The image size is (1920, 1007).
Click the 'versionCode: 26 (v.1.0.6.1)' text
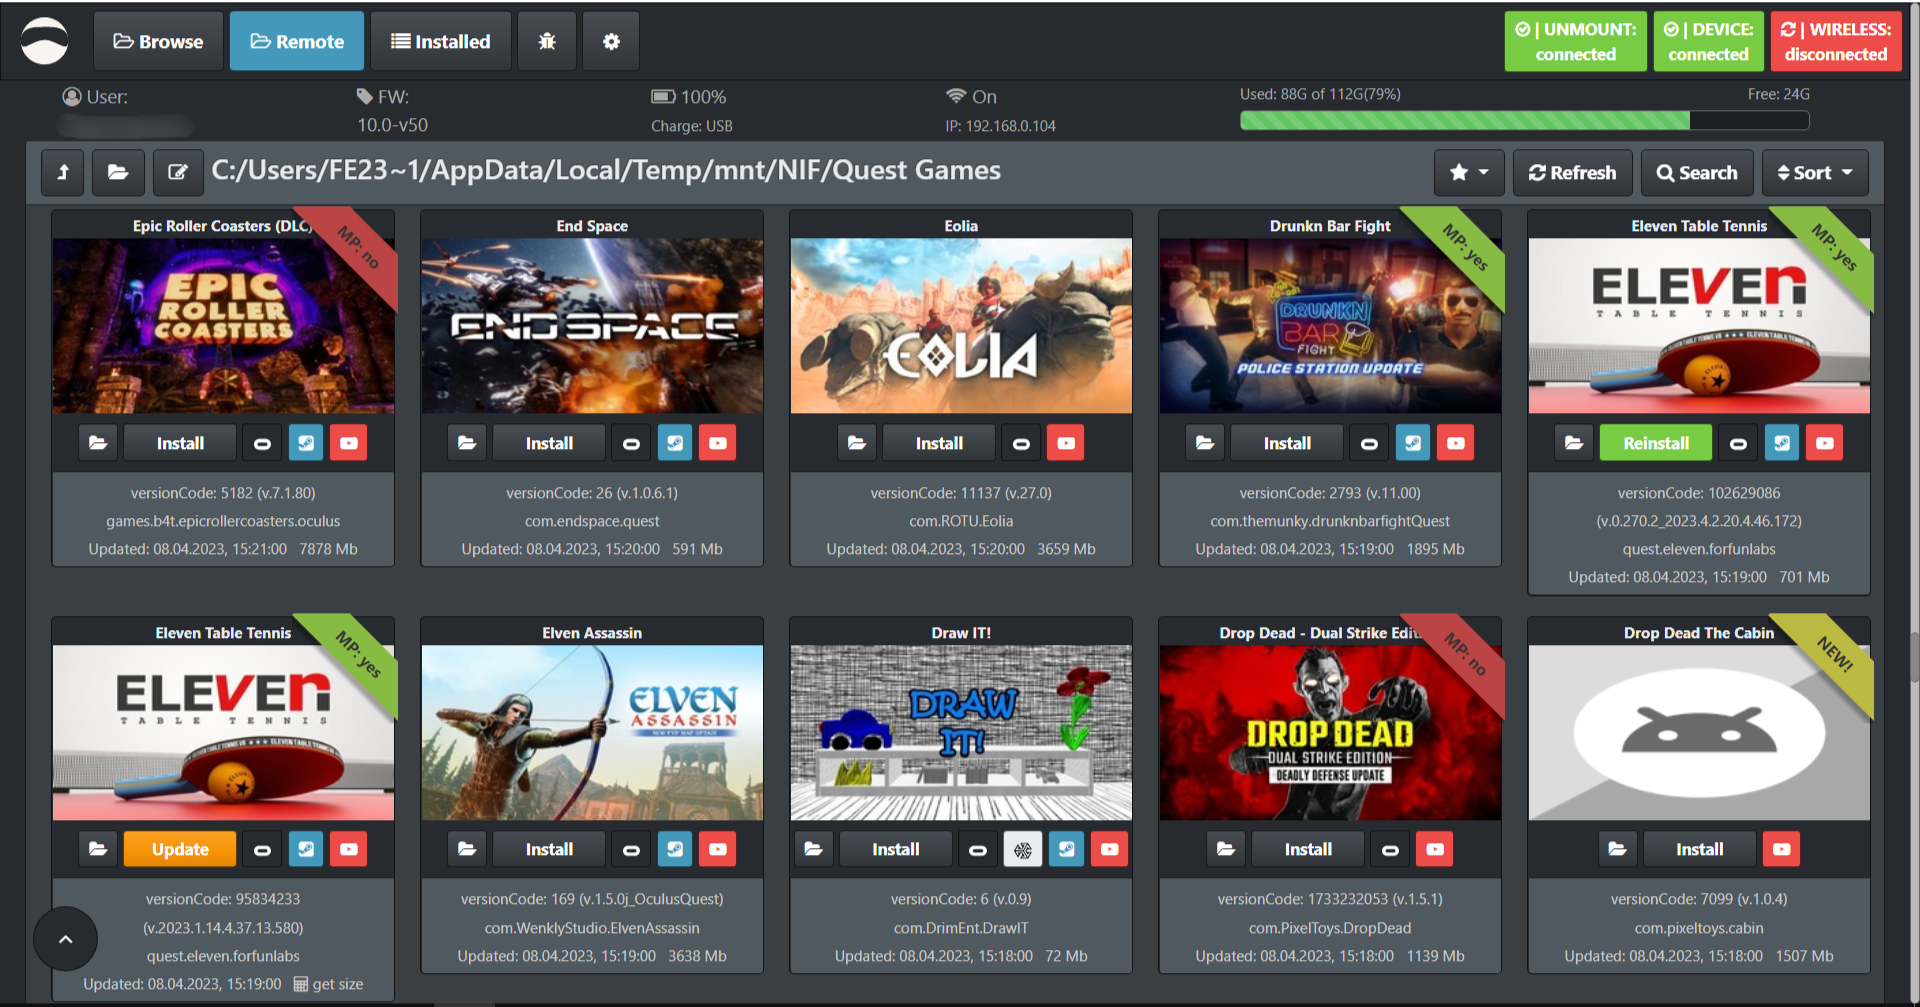pyautogui.click(x=592, y=493)
